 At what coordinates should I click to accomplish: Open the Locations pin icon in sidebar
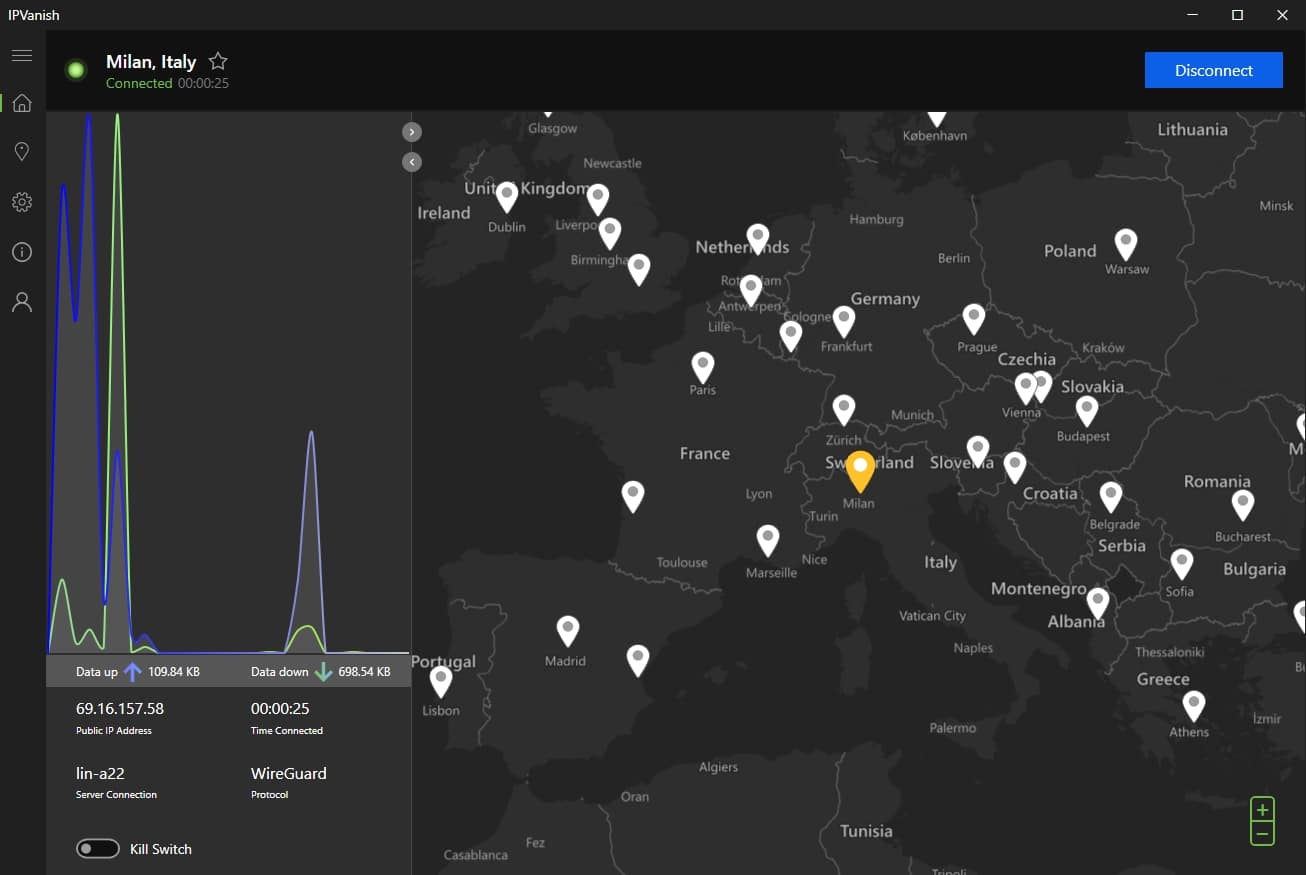tap(22, 151)
